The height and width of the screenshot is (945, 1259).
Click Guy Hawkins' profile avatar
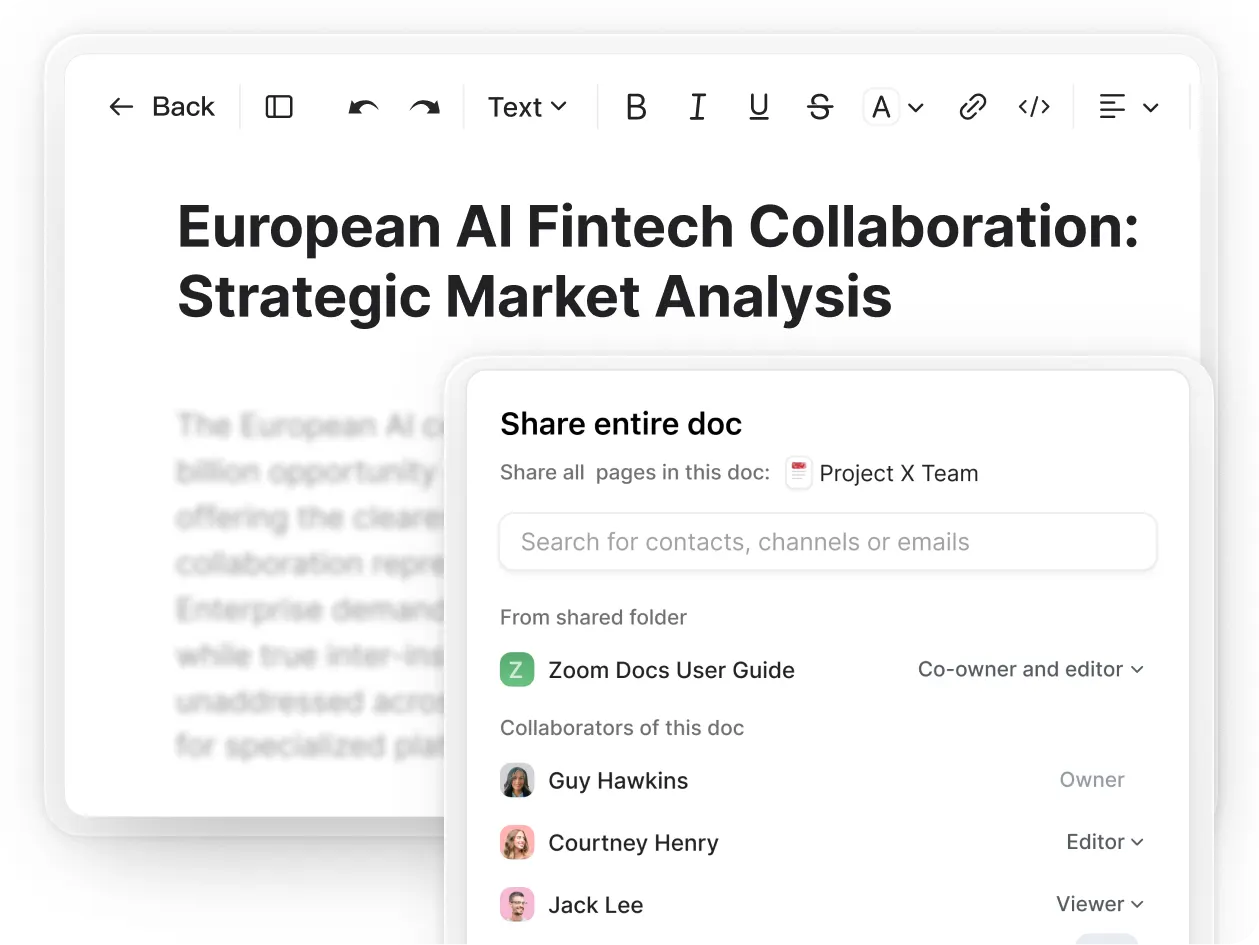(x=517, y=780)
